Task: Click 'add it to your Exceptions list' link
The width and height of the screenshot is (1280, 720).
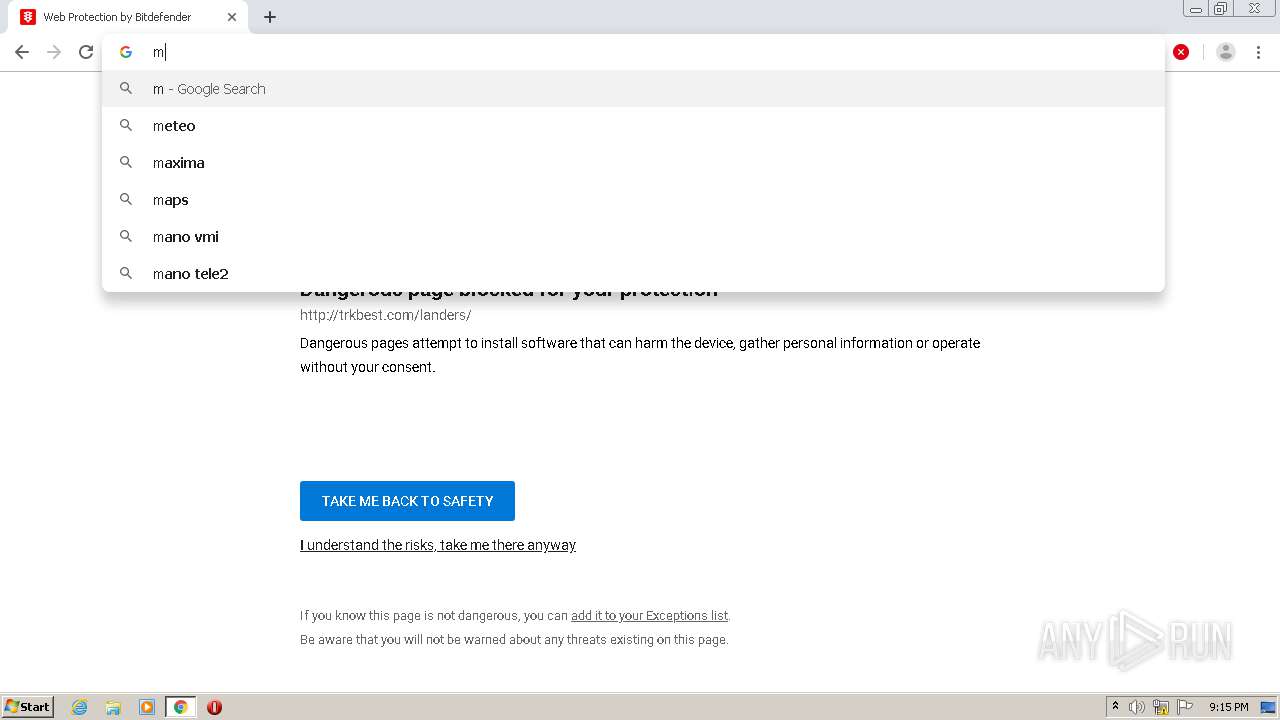Action: pos(649,616)
